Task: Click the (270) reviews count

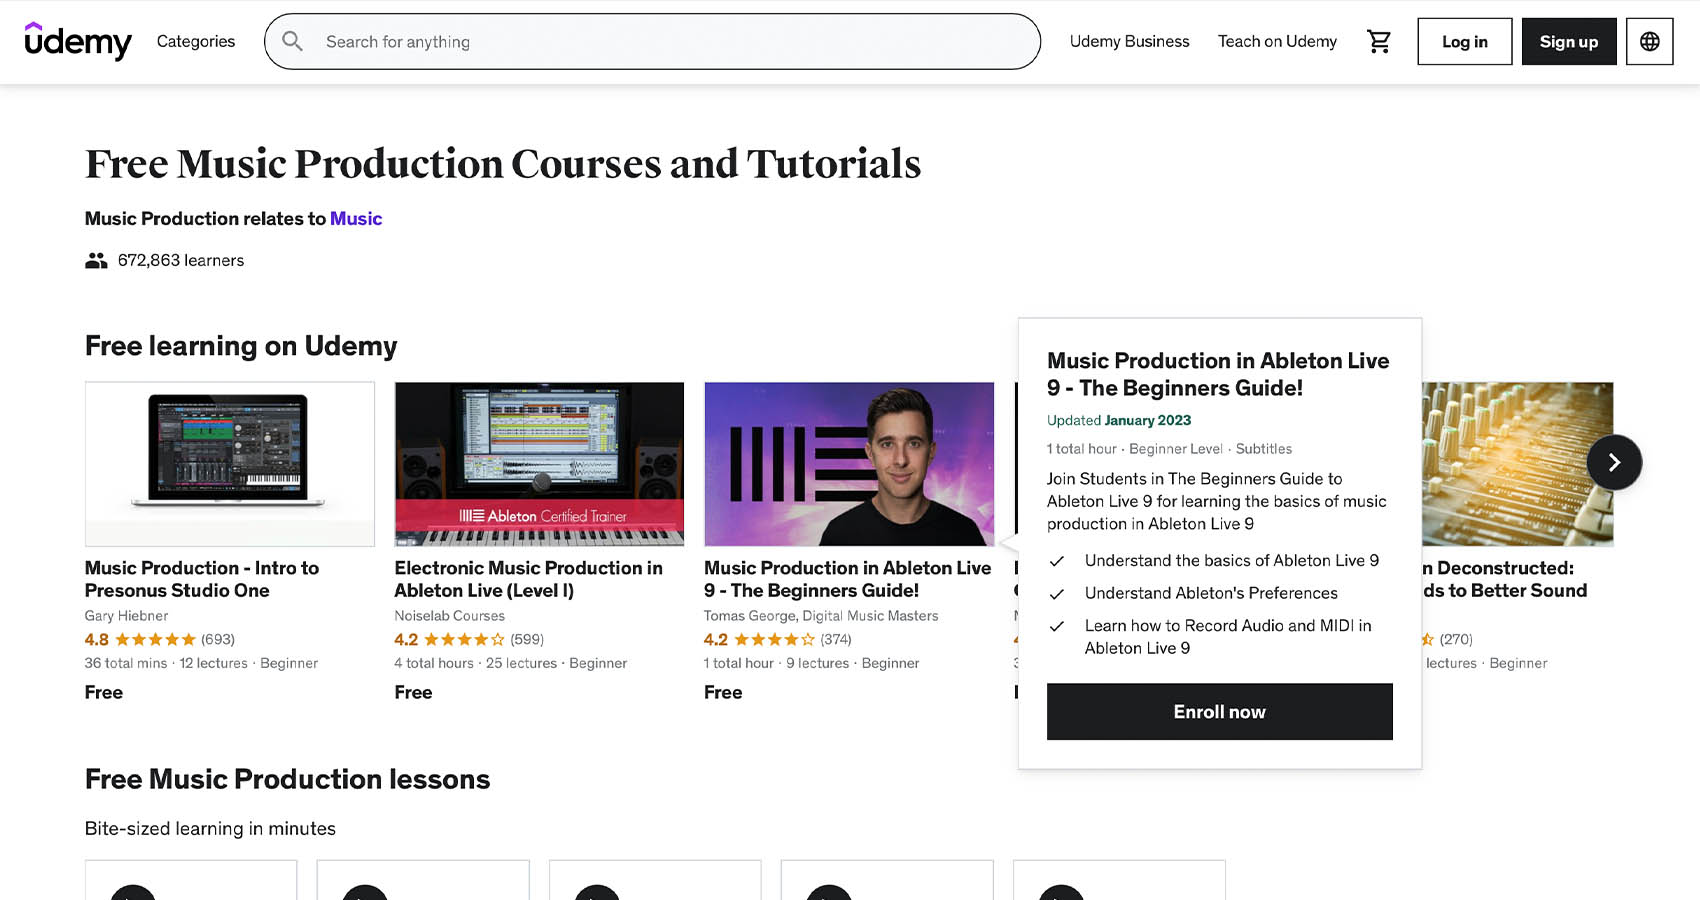Action: 1456,639
